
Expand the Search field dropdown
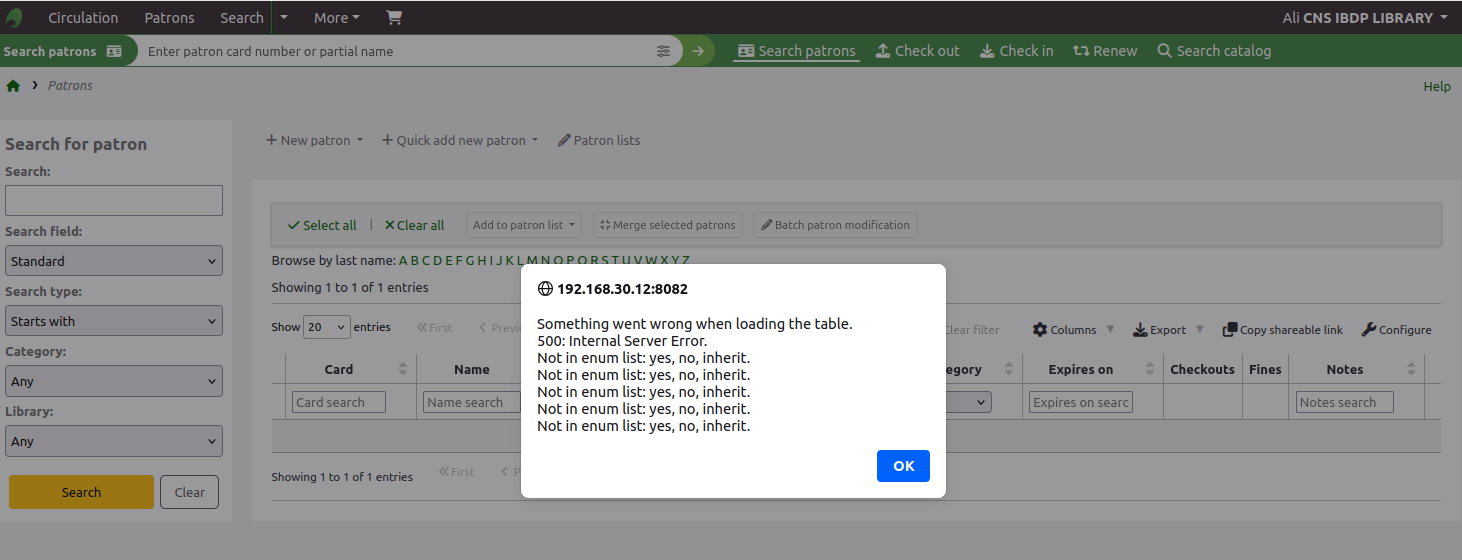coord(113,261)
